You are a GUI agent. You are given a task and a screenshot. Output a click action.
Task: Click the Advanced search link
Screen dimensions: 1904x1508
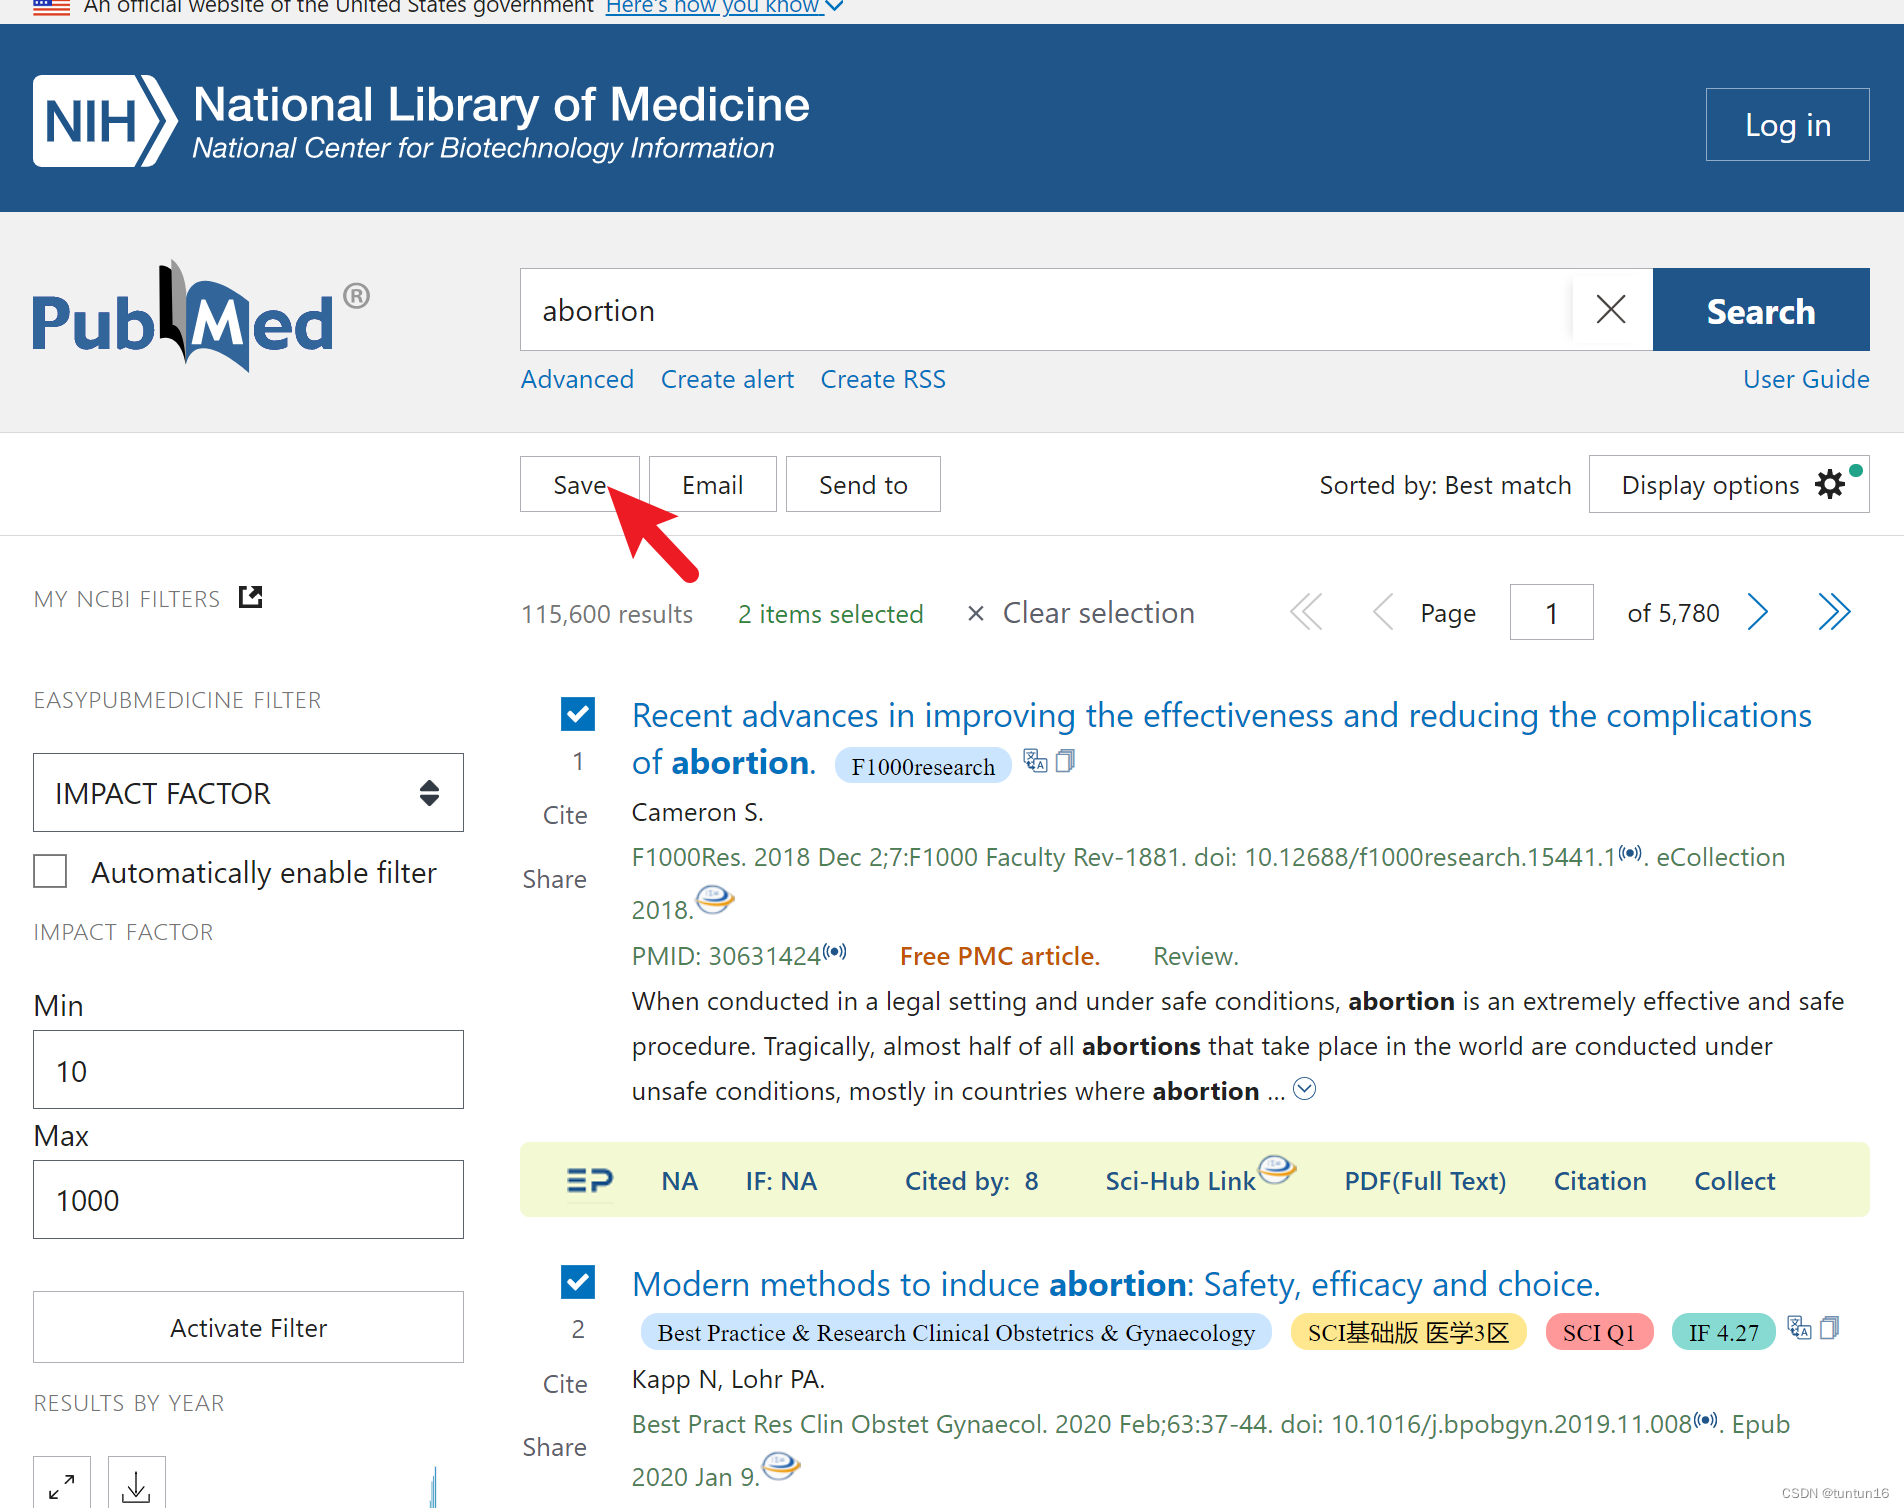click(577, 379)
